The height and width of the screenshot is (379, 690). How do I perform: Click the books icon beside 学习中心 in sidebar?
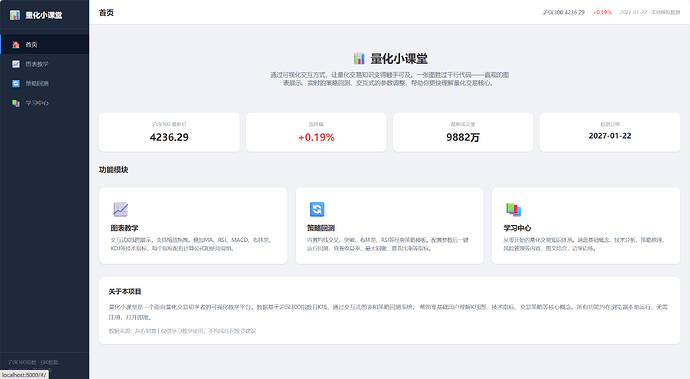(x=16, y=103)
